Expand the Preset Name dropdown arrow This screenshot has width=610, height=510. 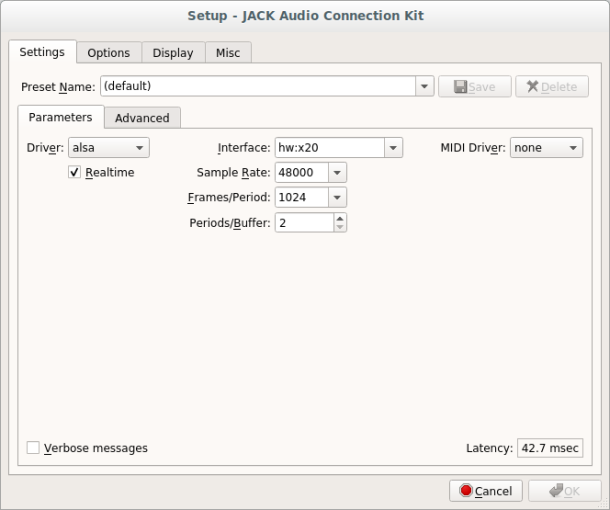[424, 86]
